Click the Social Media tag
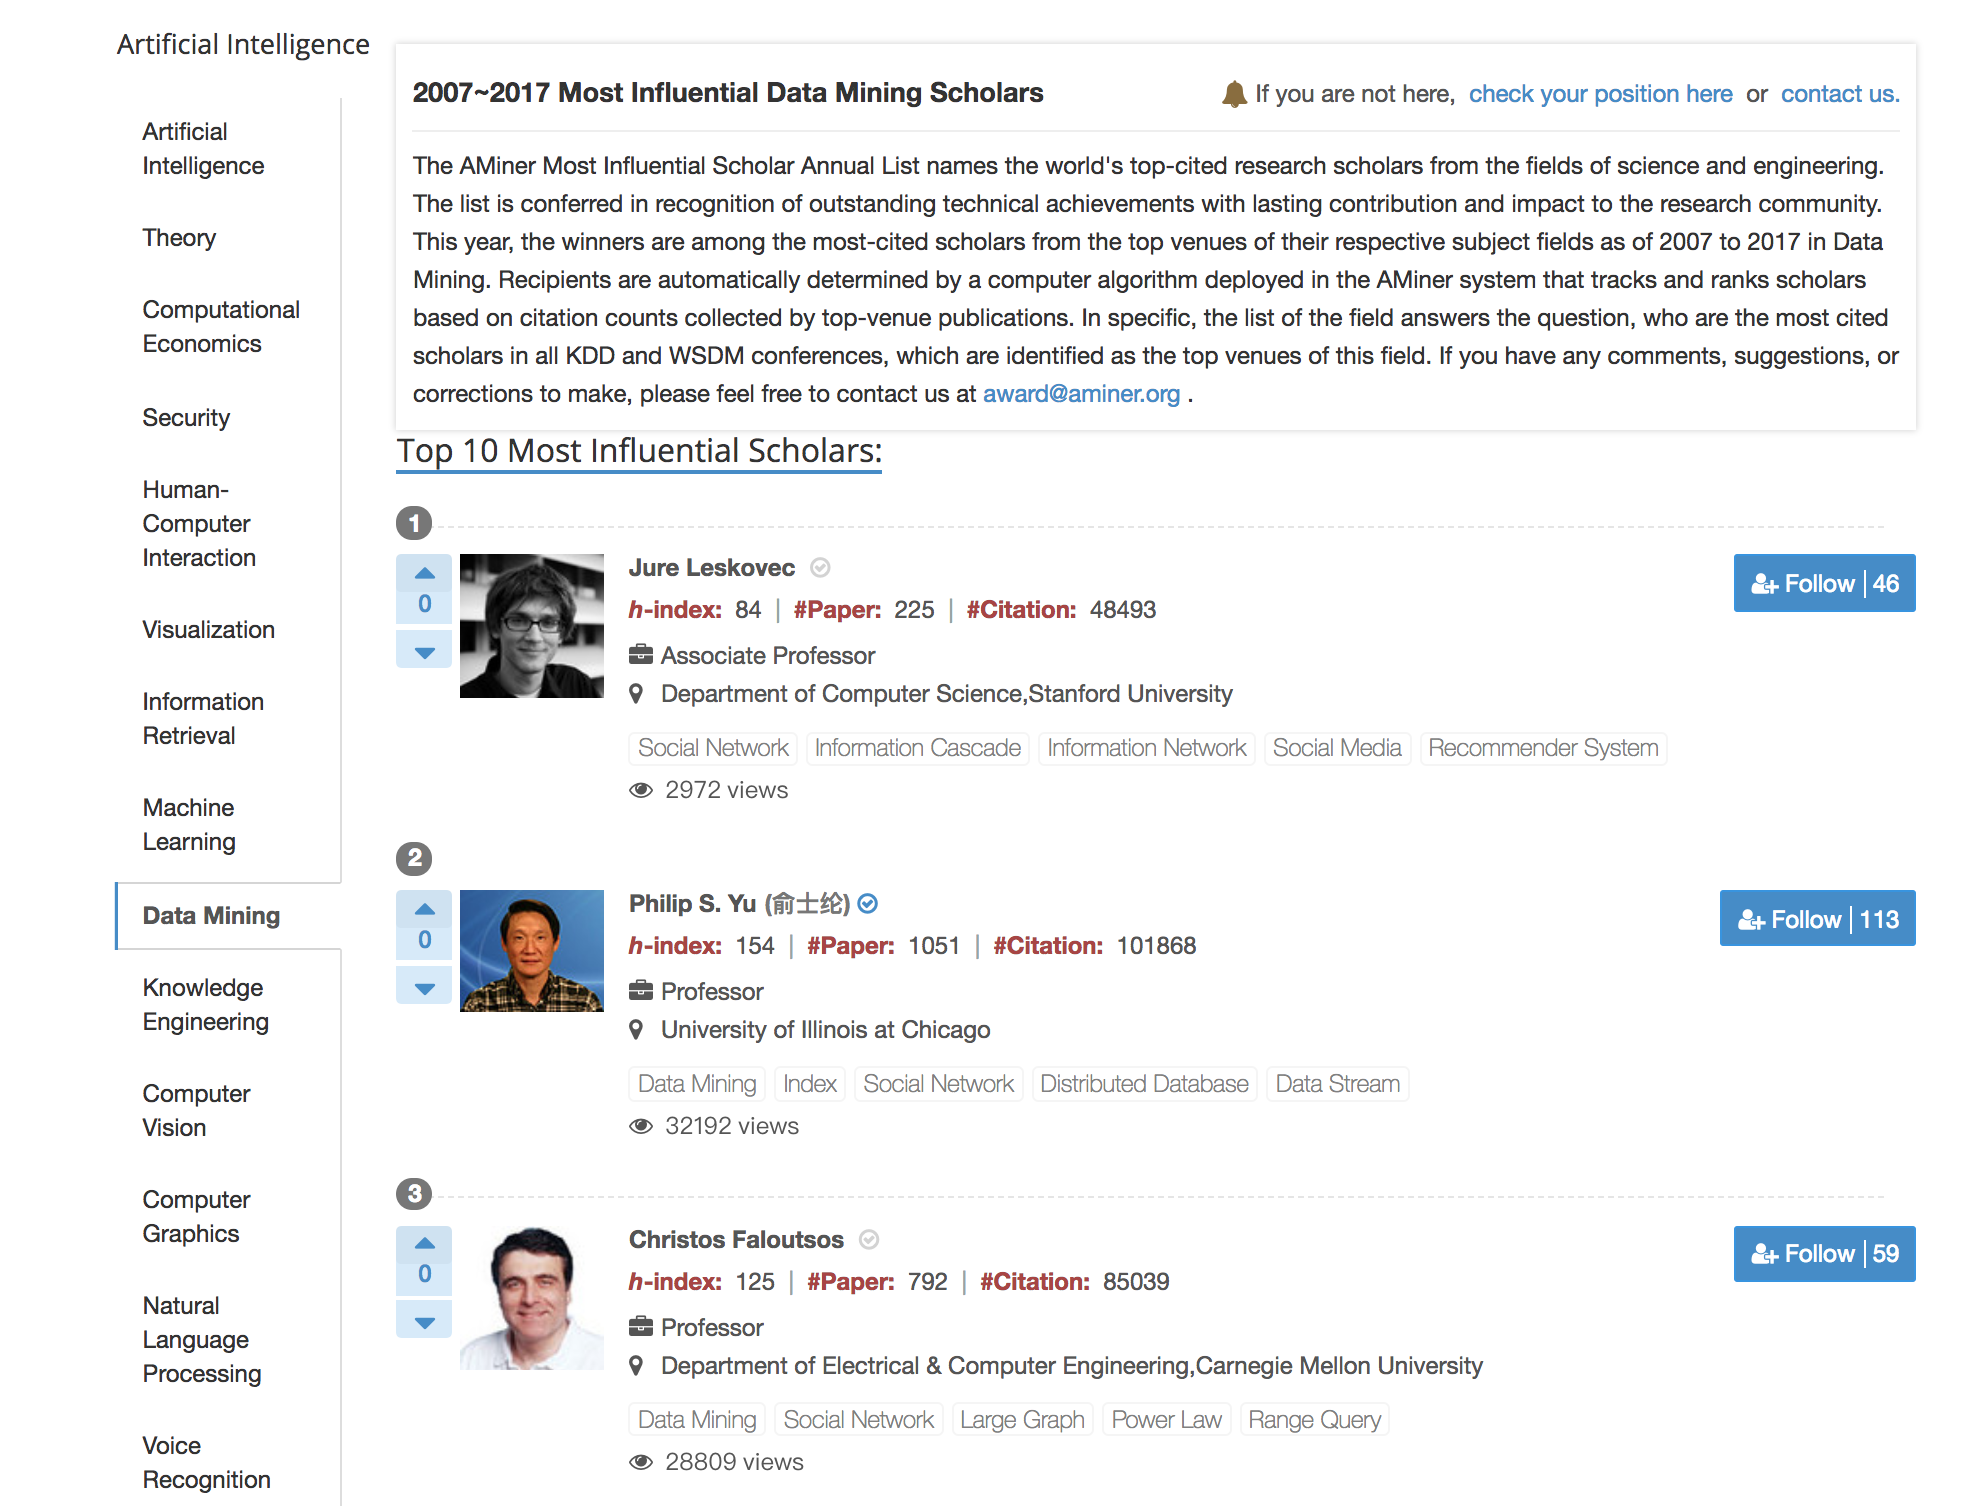The image size is (1970, 1506). pos(1337,748)
